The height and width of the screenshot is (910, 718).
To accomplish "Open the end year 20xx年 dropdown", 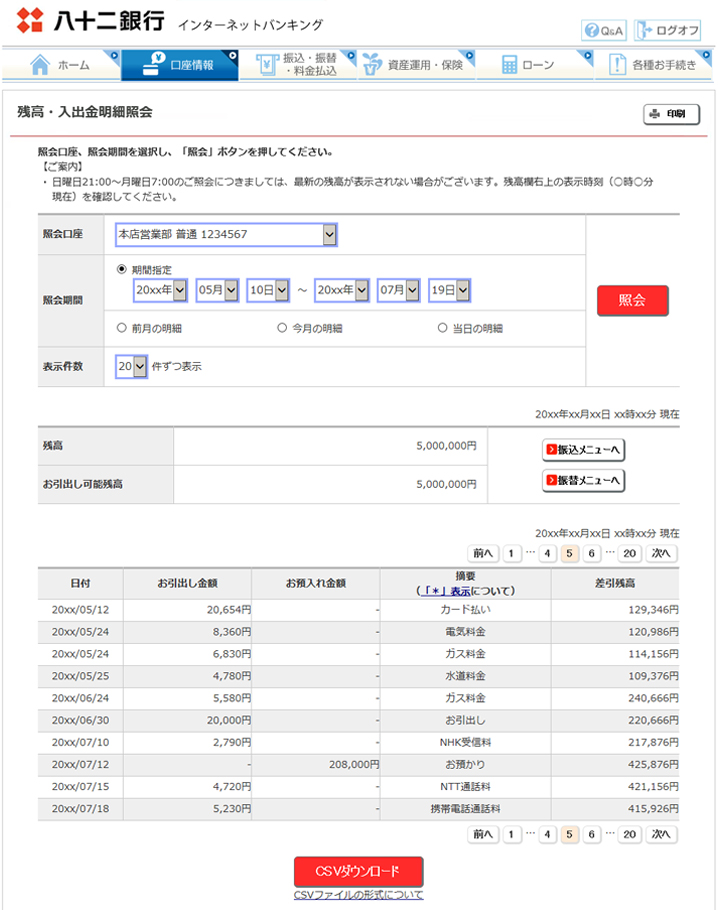I will click(342, 290).
